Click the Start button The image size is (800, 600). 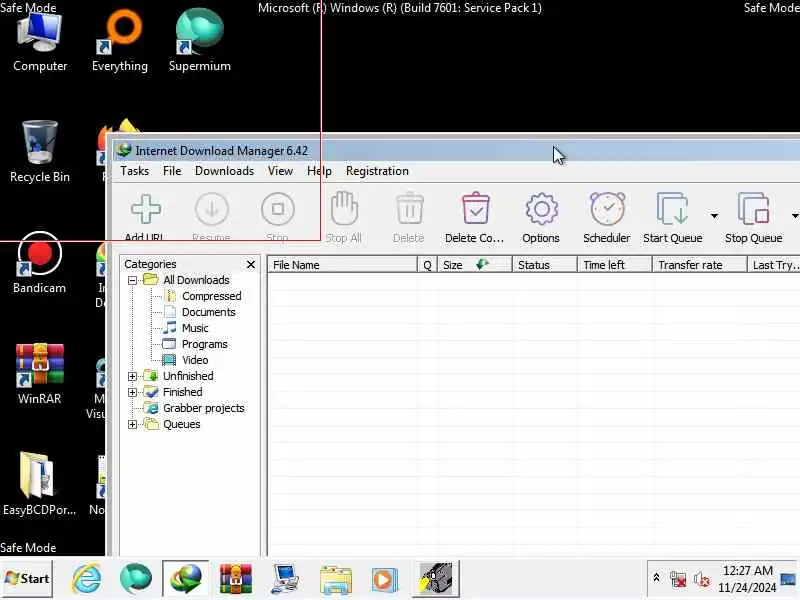[x=27, y=579]
